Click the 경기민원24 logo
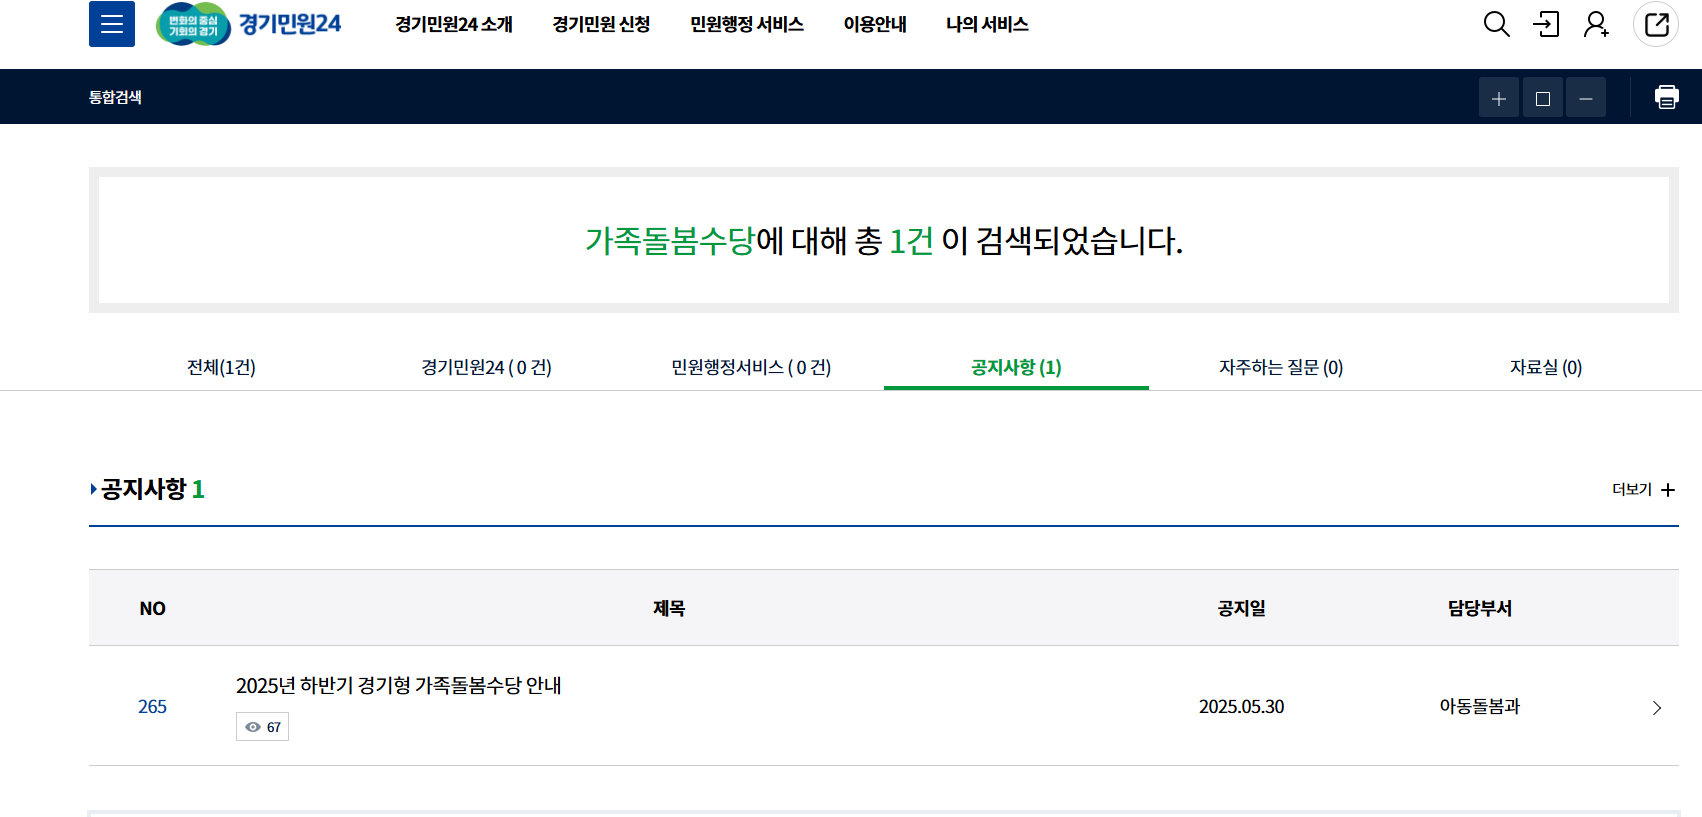The image size is (1702, 817). pos(249,24)
